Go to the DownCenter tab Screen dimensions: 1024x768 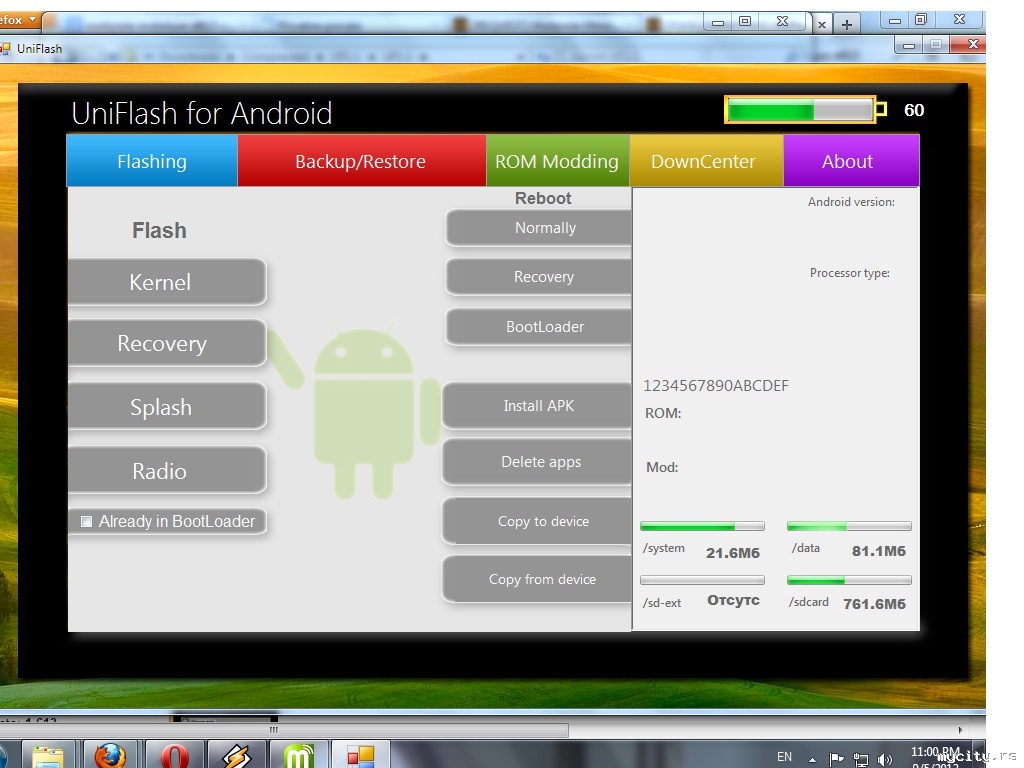click(x=705, y=161)
